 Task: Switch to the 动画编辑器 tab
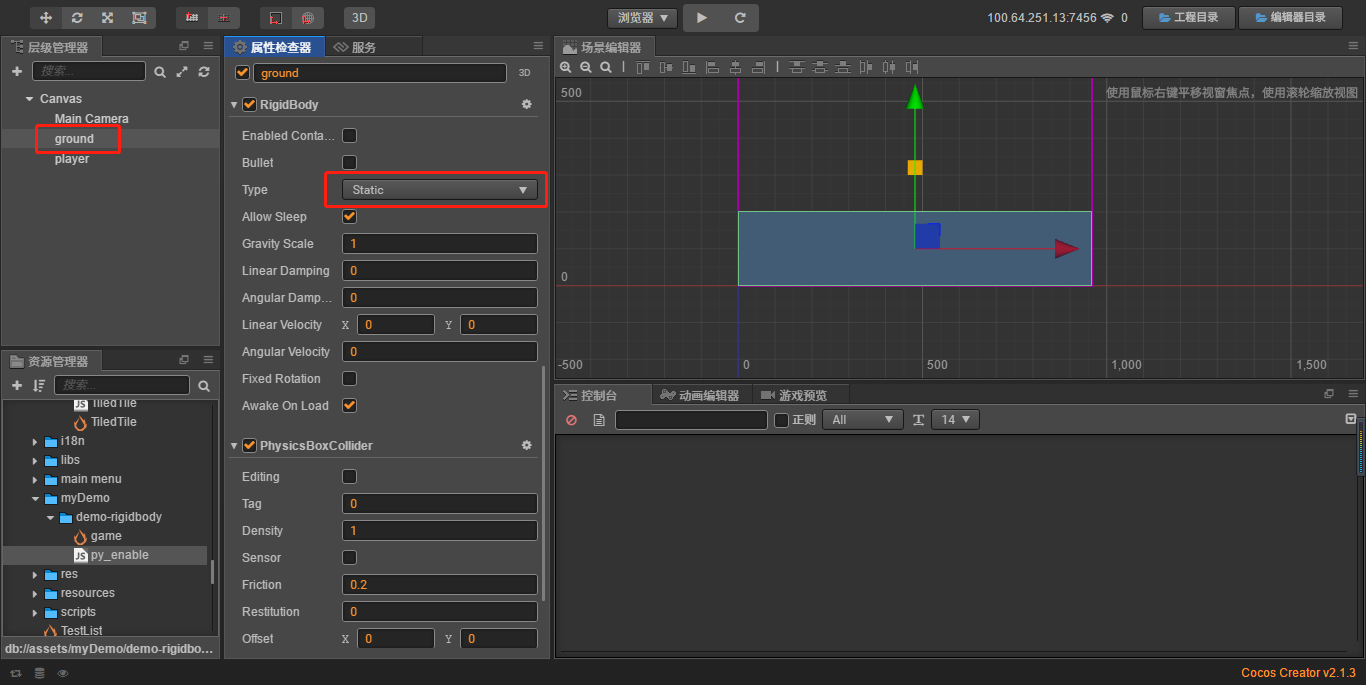(x=700, y=395)
